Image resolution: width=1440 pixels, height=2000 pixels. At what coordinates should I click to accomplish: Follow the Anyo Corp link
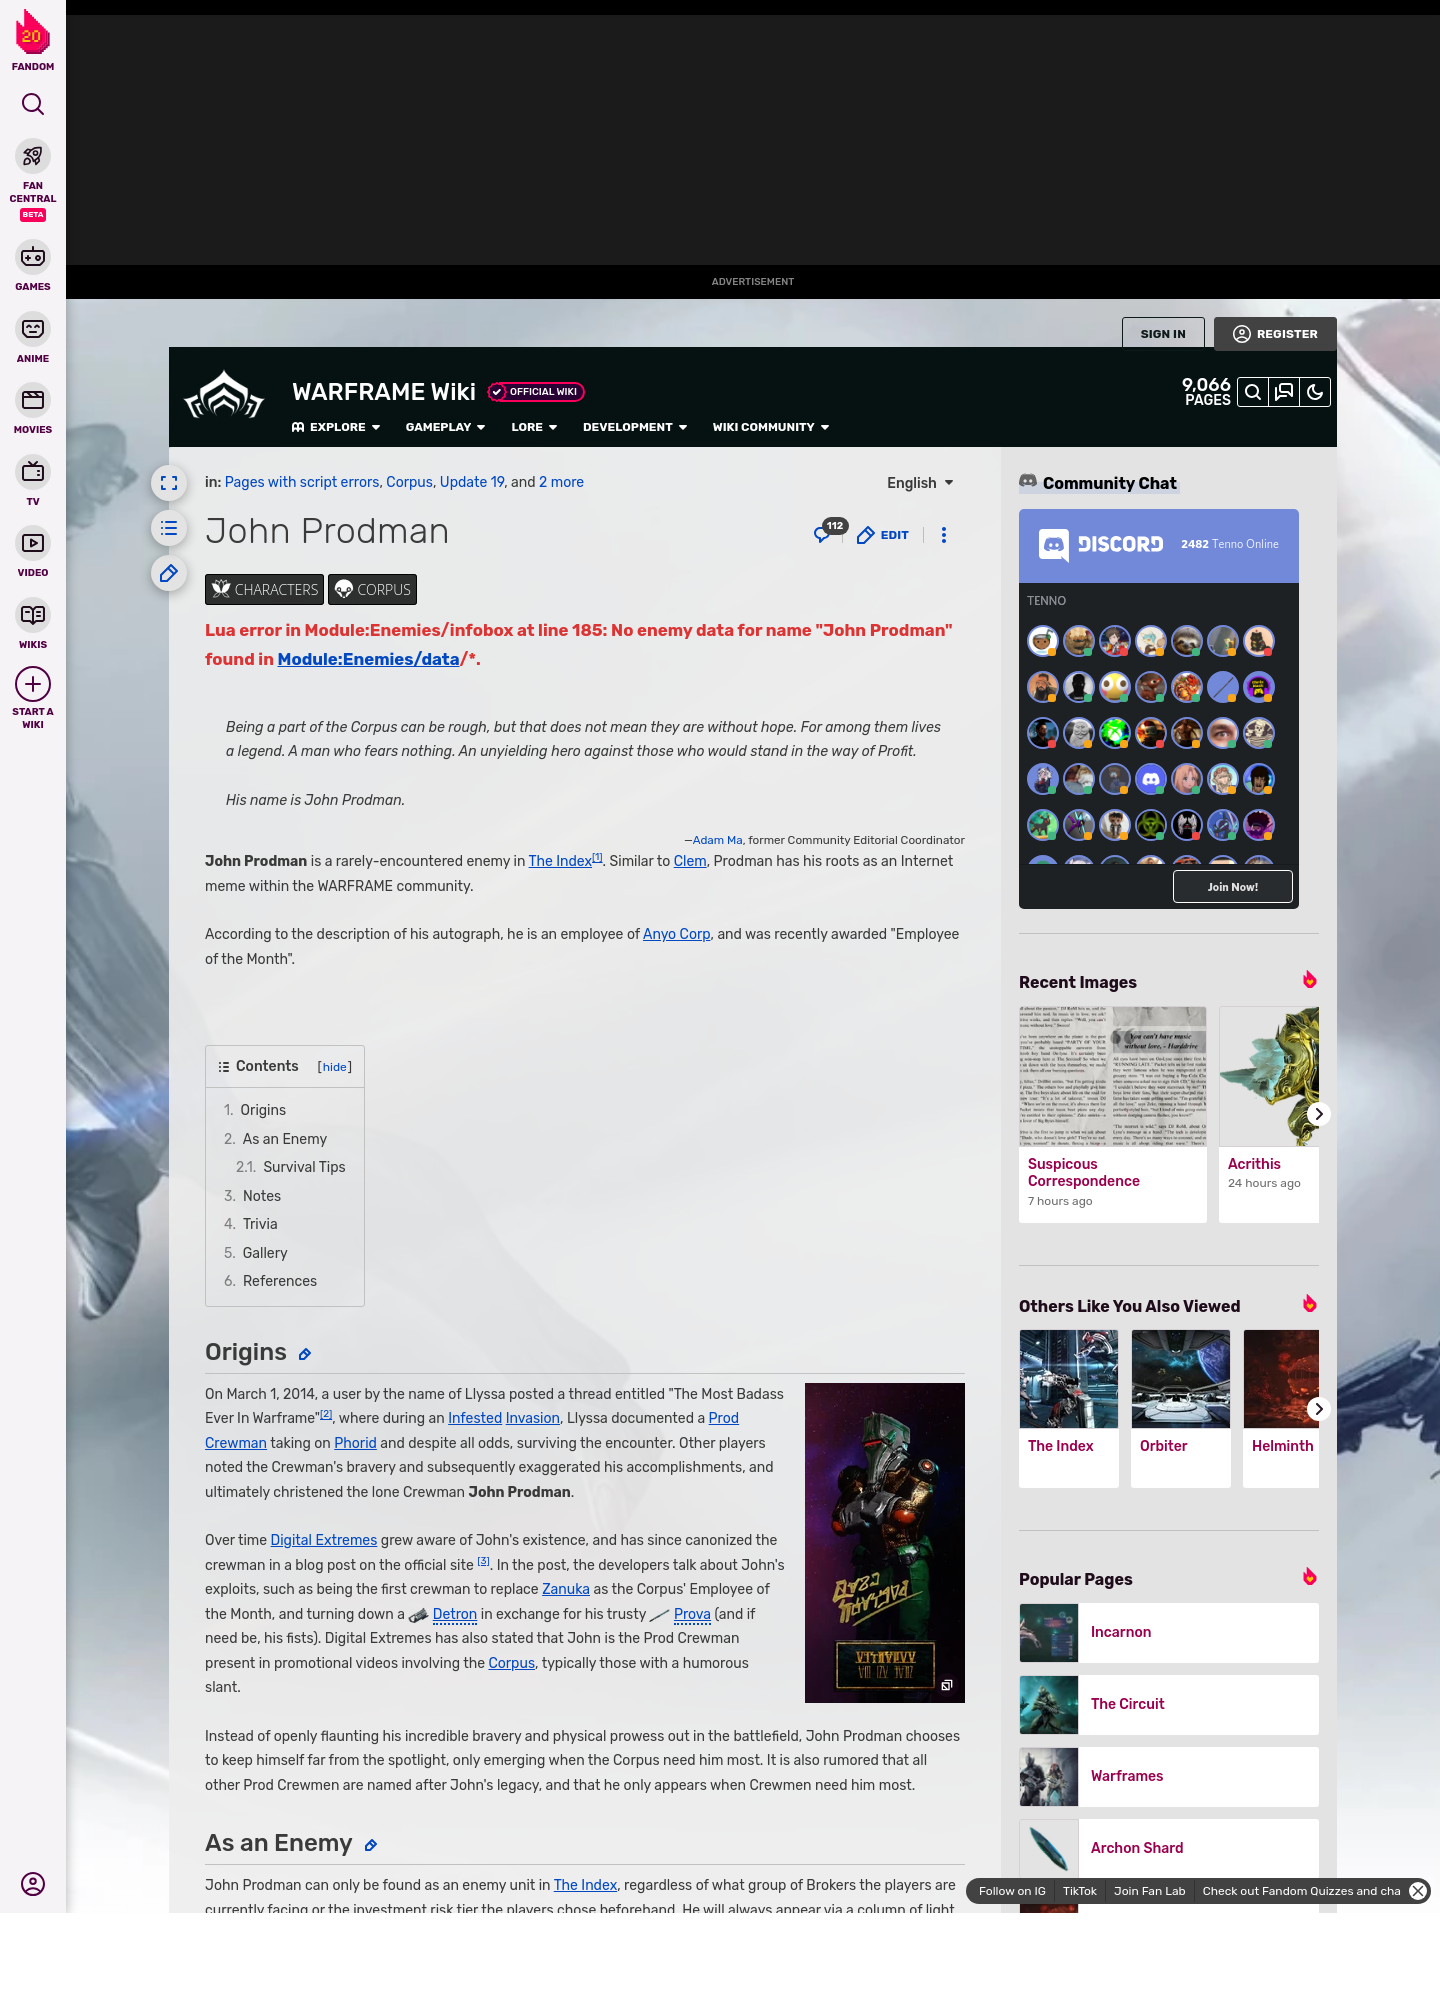(x=677, y=934)
